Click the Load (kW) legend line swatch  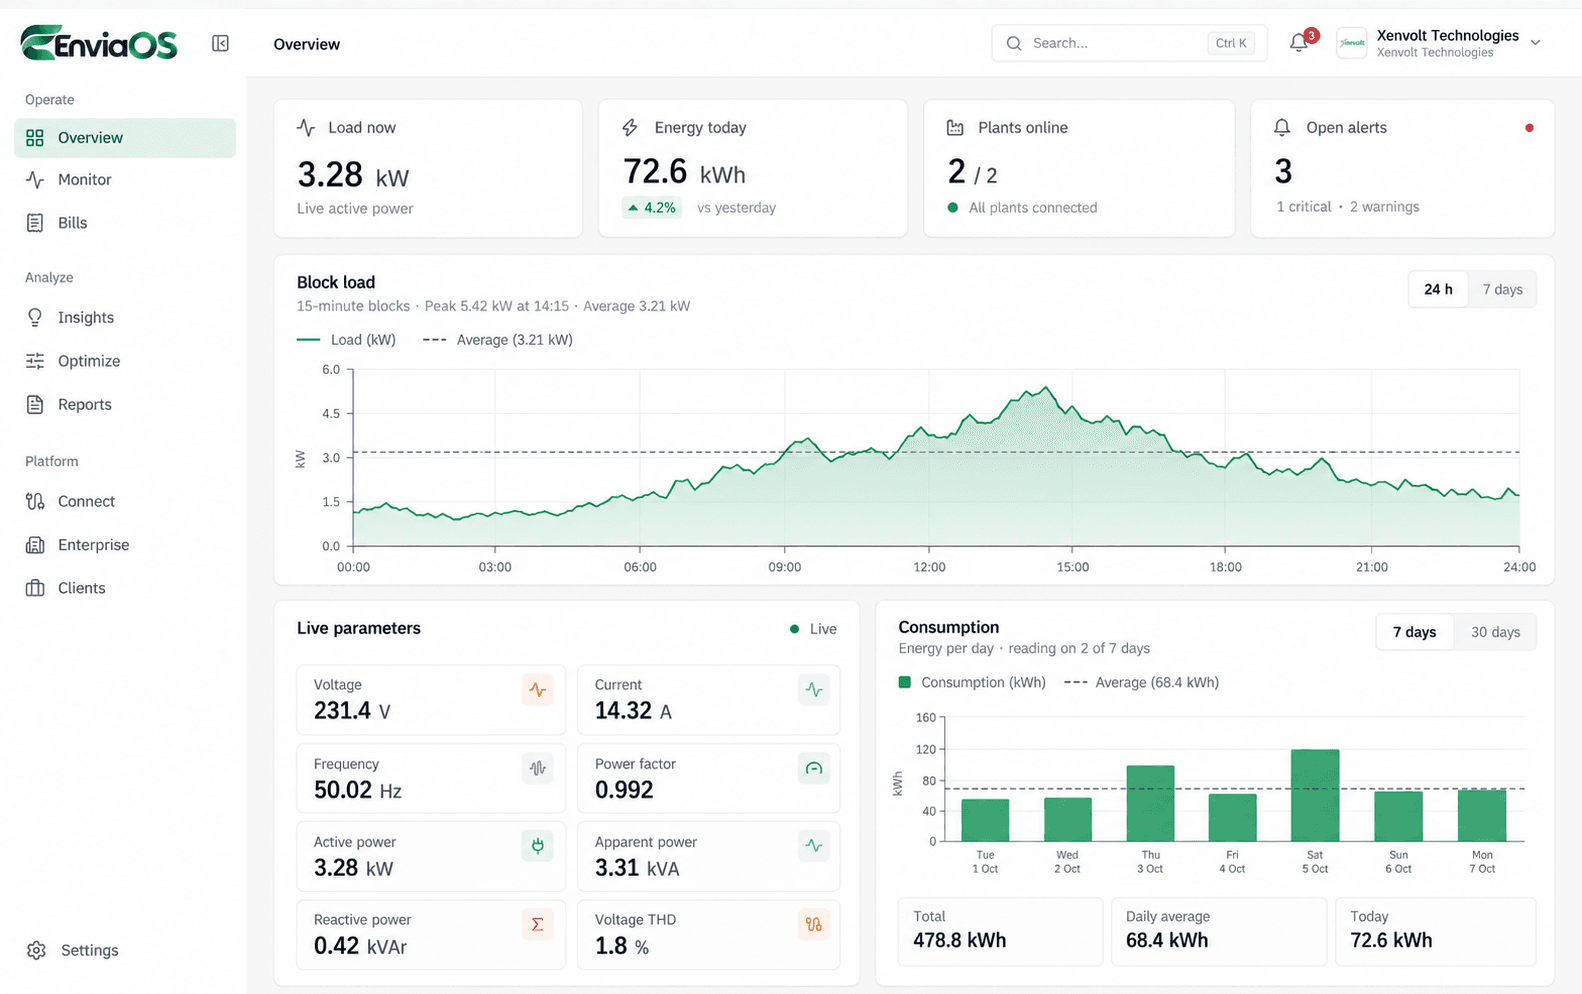click(x=308, y=340)
